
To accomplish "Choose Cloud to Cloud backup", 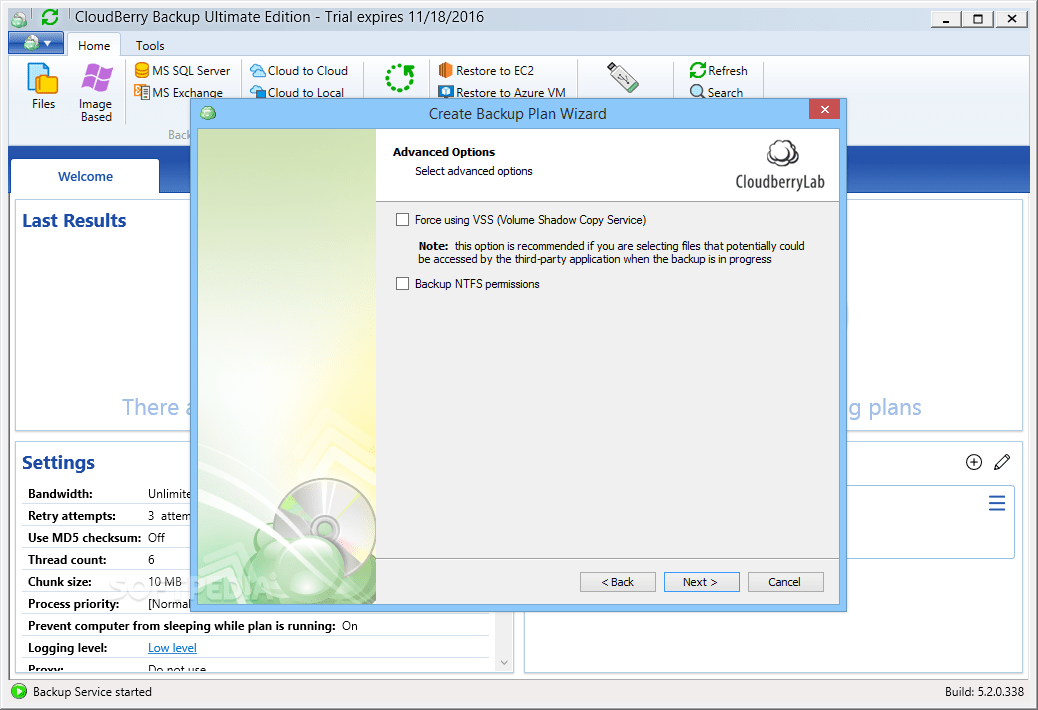I will (301, 70).
